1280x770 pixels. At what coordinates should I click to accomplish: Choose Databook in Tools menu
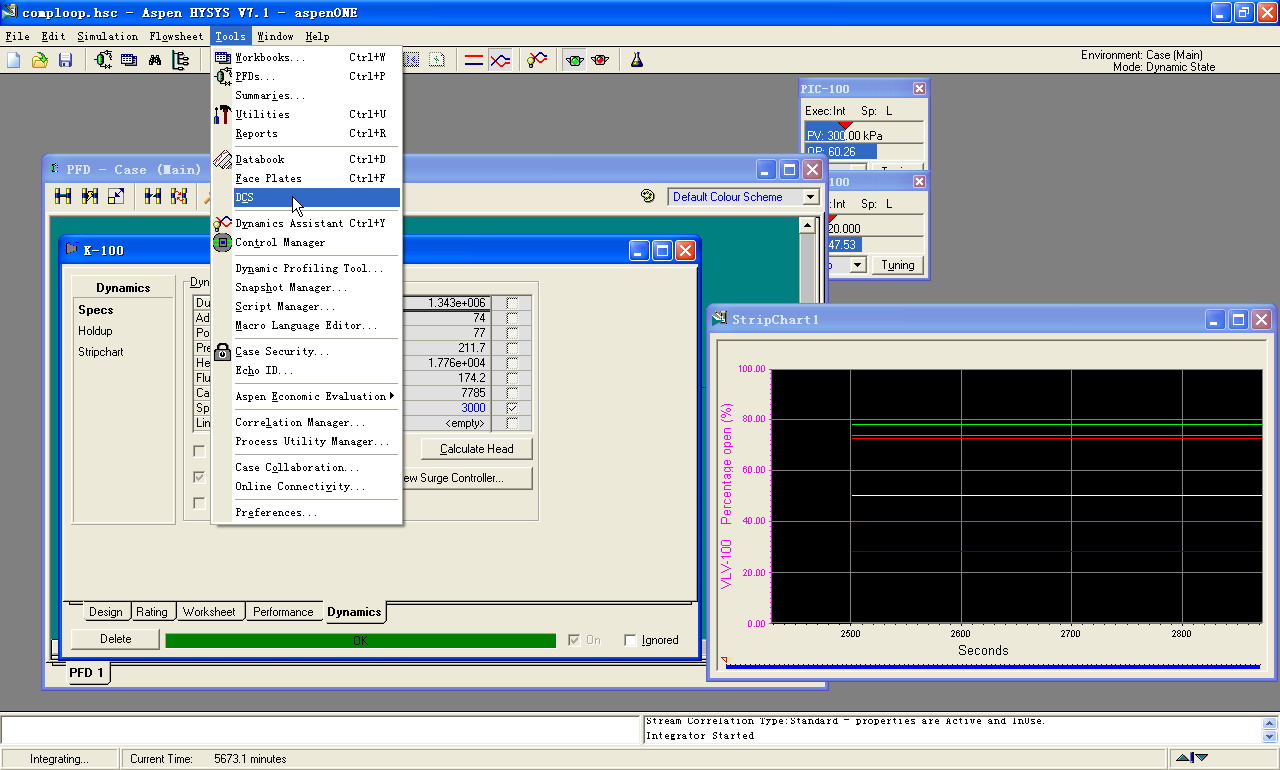[316, 159]
